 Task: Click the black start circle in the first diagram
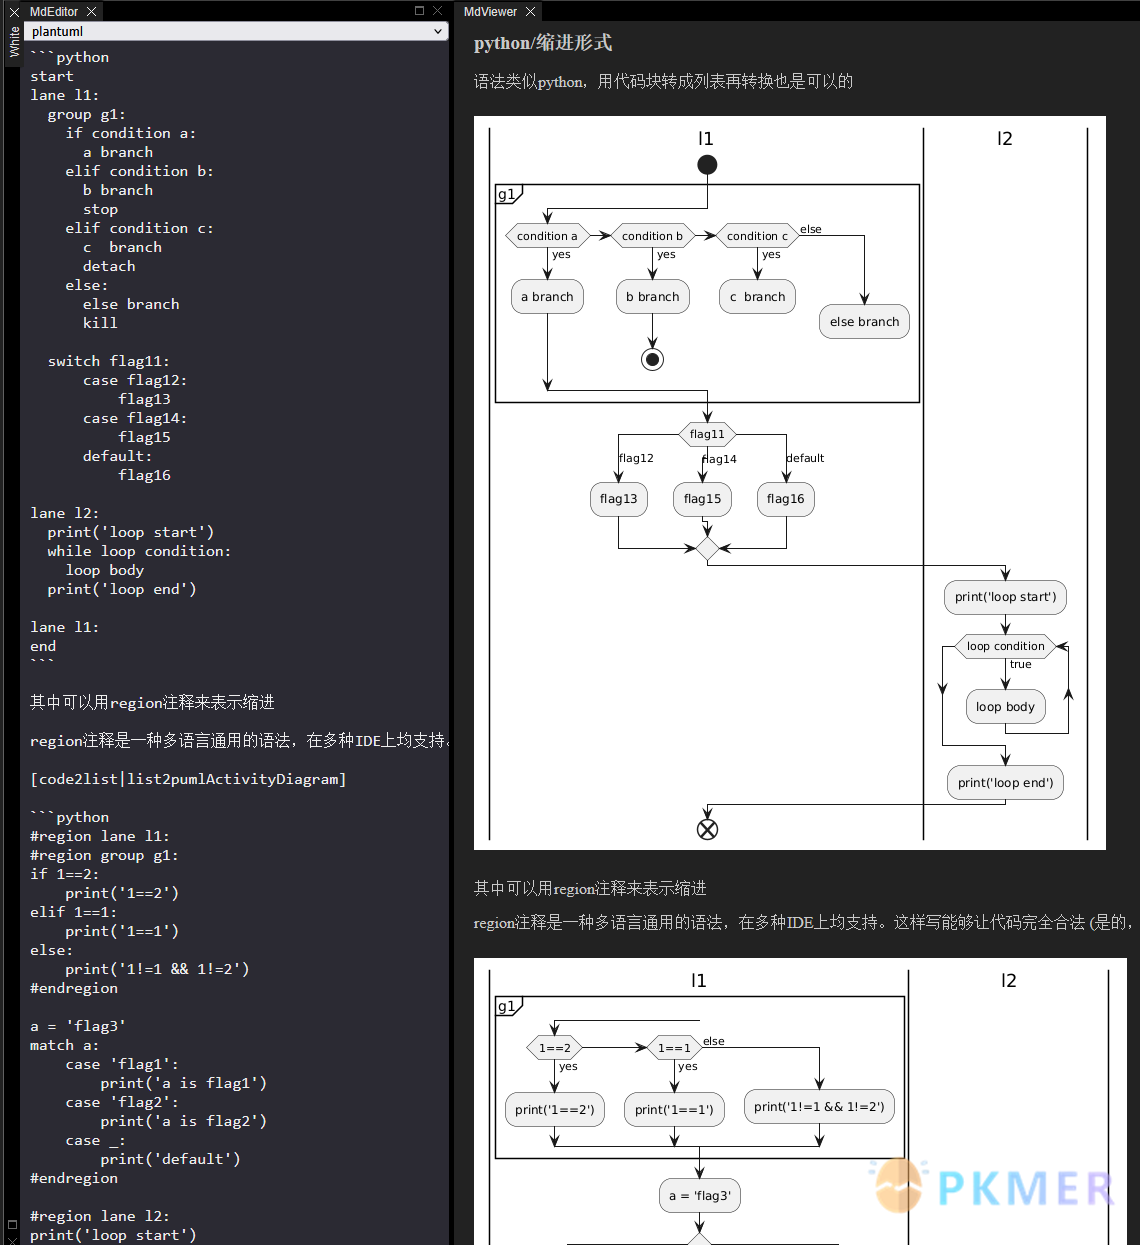tap(707, 165)
